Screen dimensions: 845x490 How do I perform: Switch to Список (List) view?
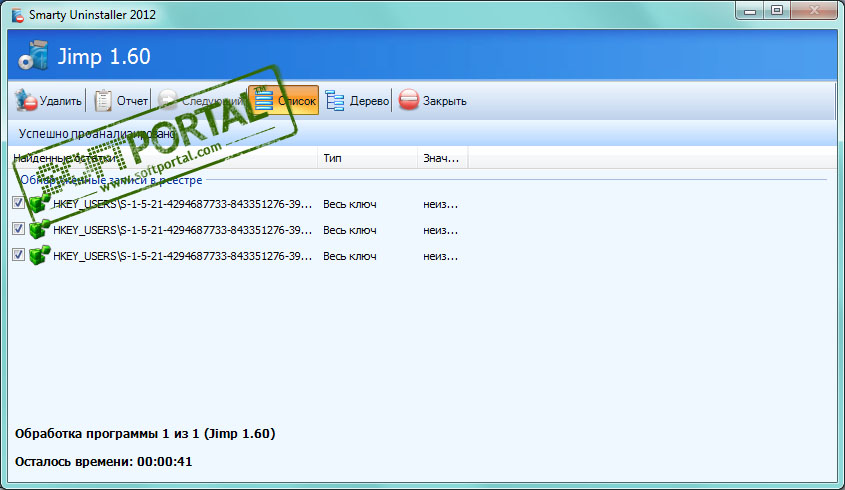[284, 101]
